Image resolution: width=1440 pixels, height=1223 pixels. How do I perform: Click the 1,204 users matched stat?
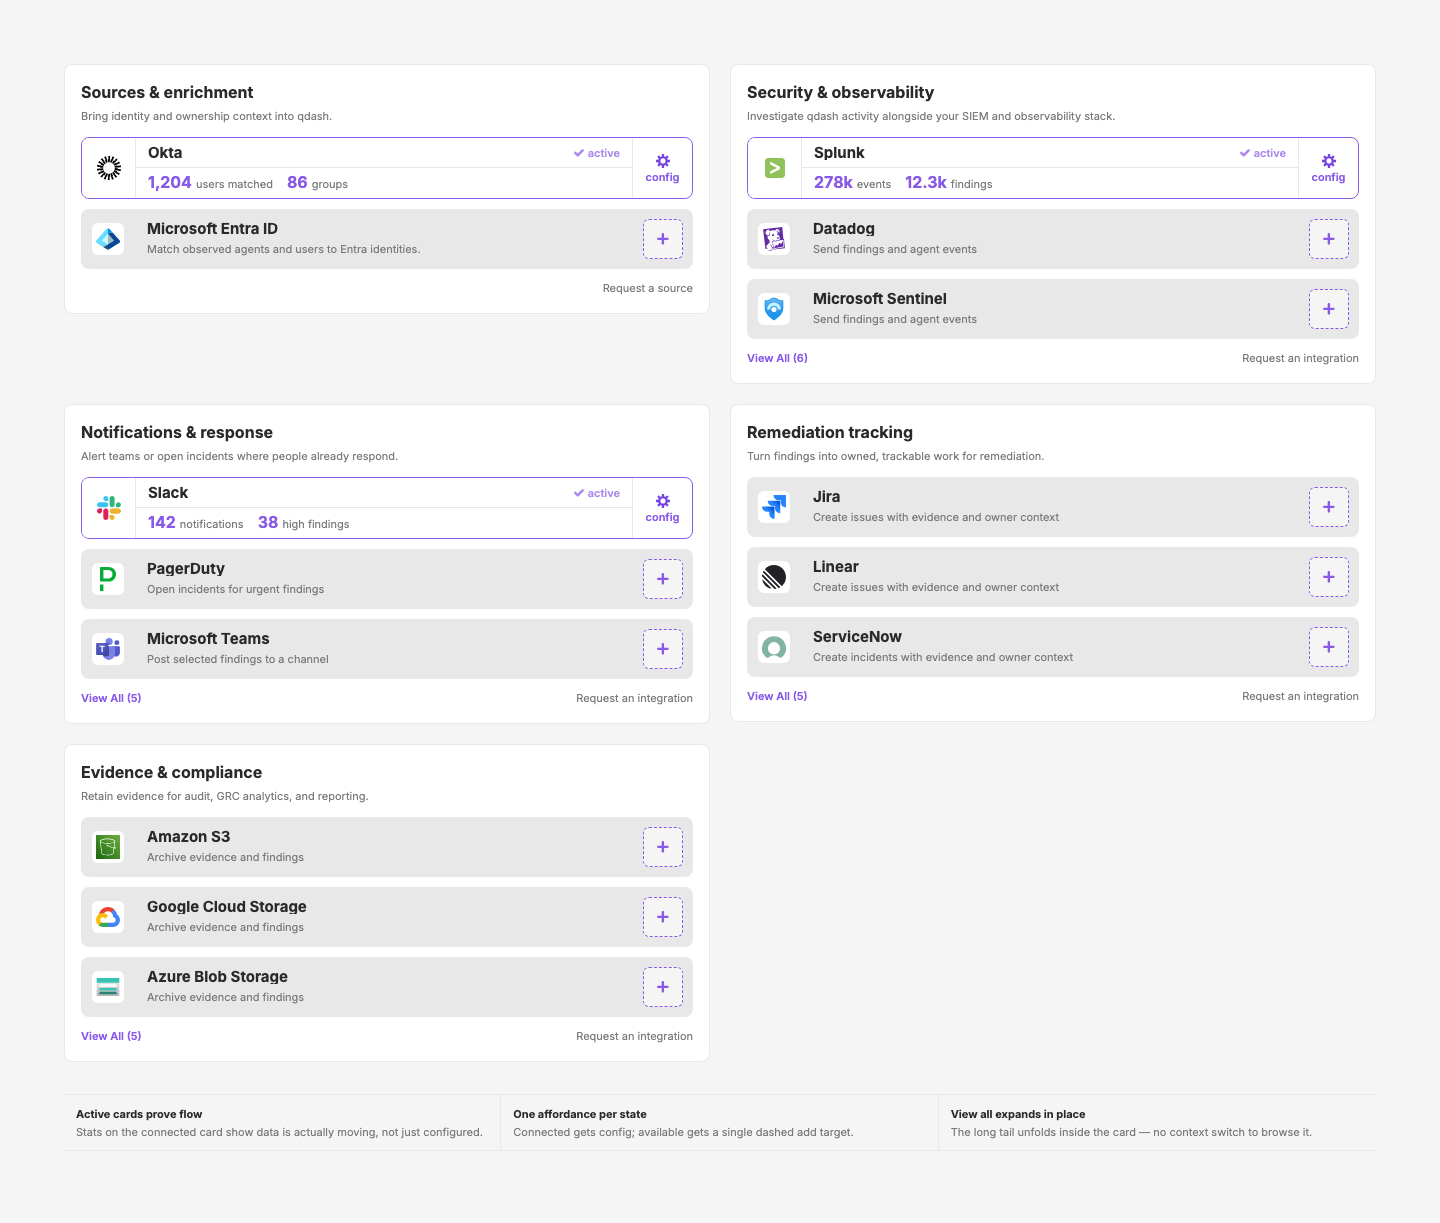[210, 183]
